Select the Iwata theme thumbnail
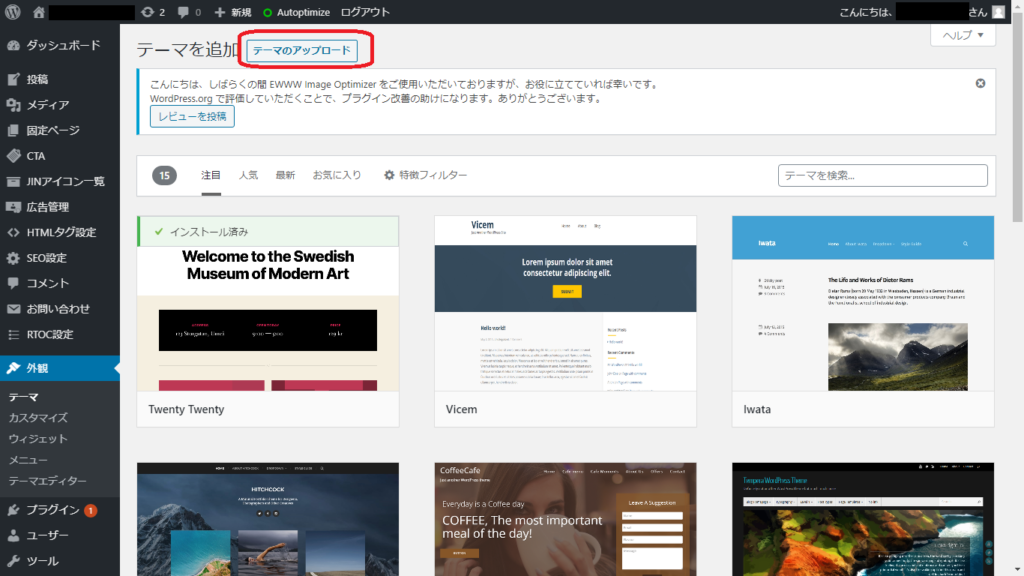 coord(863,304)
